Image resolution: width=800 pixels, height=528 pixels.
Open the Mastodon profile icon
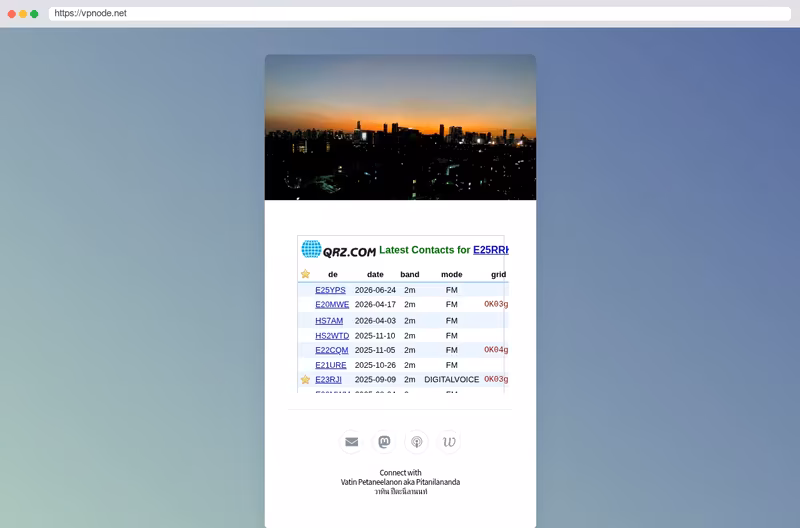[x=384, y=442]
